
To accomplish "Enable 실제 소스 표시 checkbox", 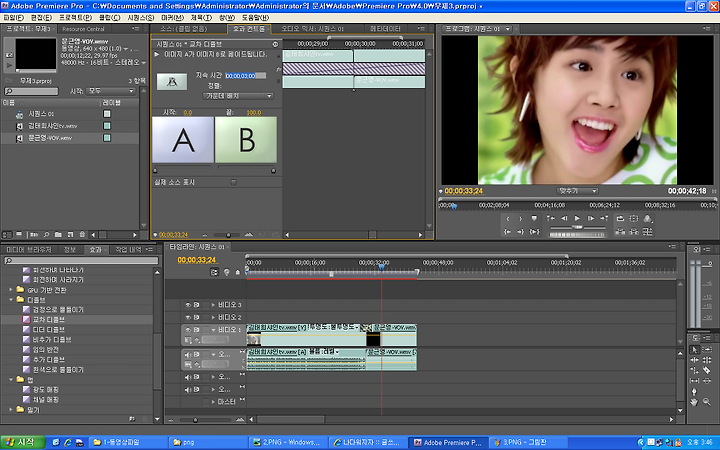I will (x=233, y=182).
